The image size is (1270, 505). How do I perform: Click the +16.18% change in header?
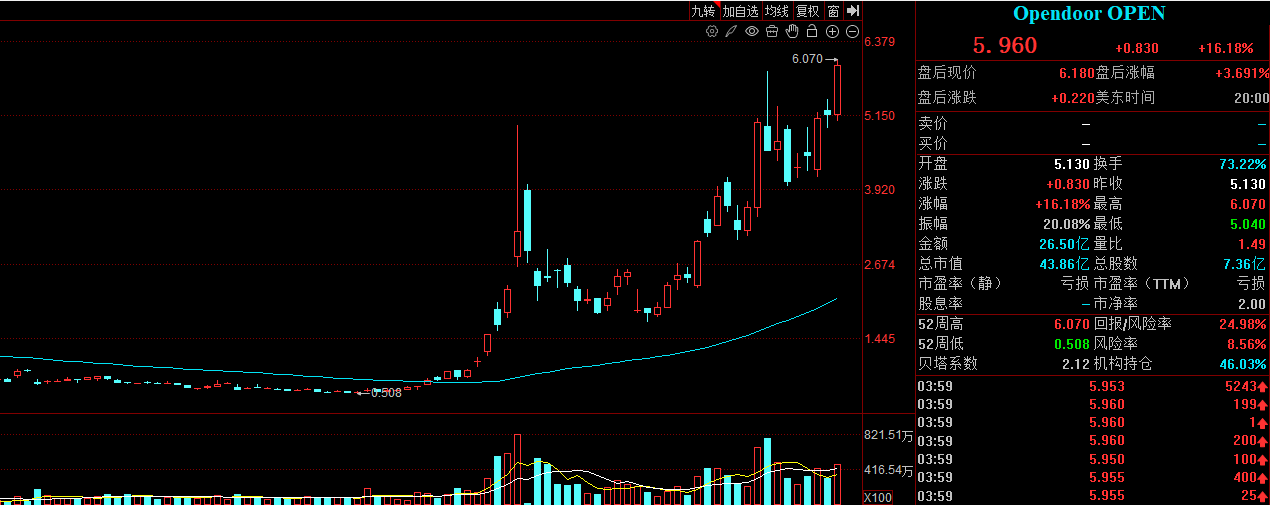pyautogui.click(x=1225, y=48)
